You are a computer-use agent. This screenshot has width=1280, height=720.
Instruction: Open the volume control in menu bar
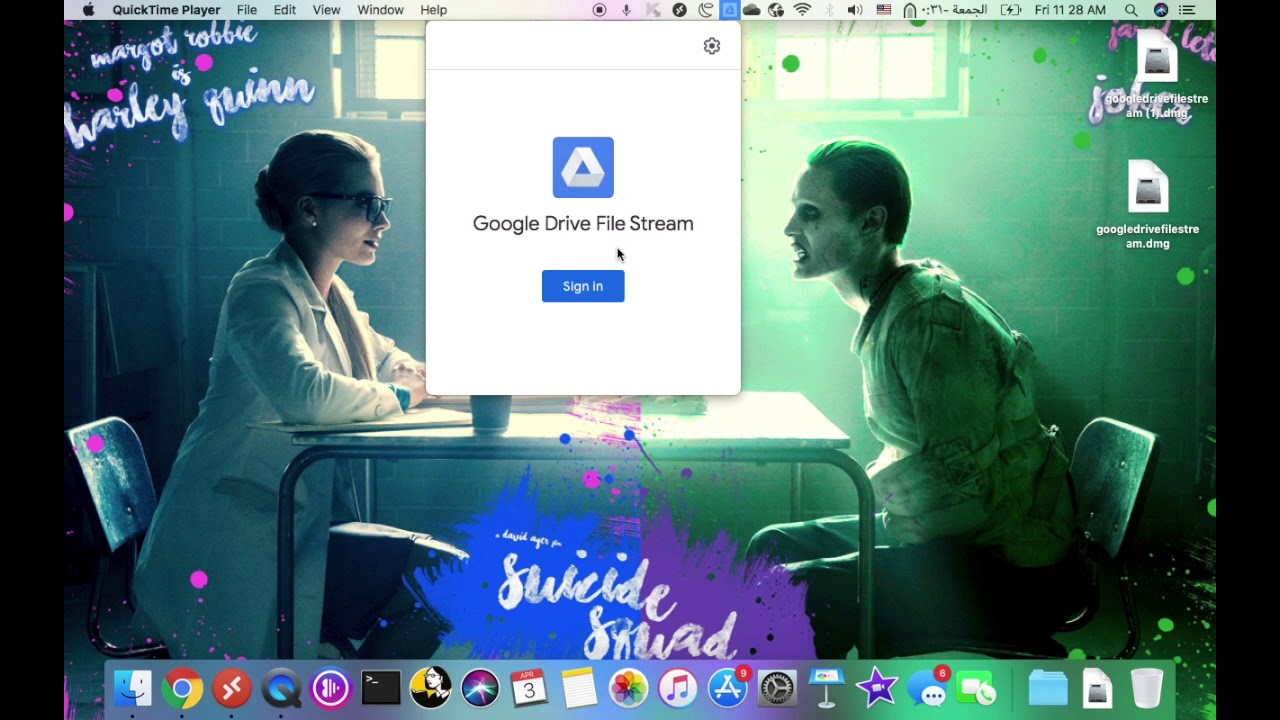(x=855, y=10)
